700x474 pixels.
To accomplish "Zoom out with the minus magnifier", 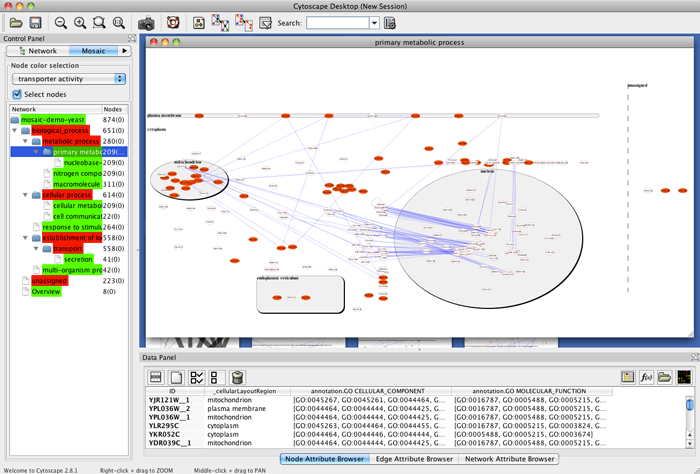I will [61, 22].
